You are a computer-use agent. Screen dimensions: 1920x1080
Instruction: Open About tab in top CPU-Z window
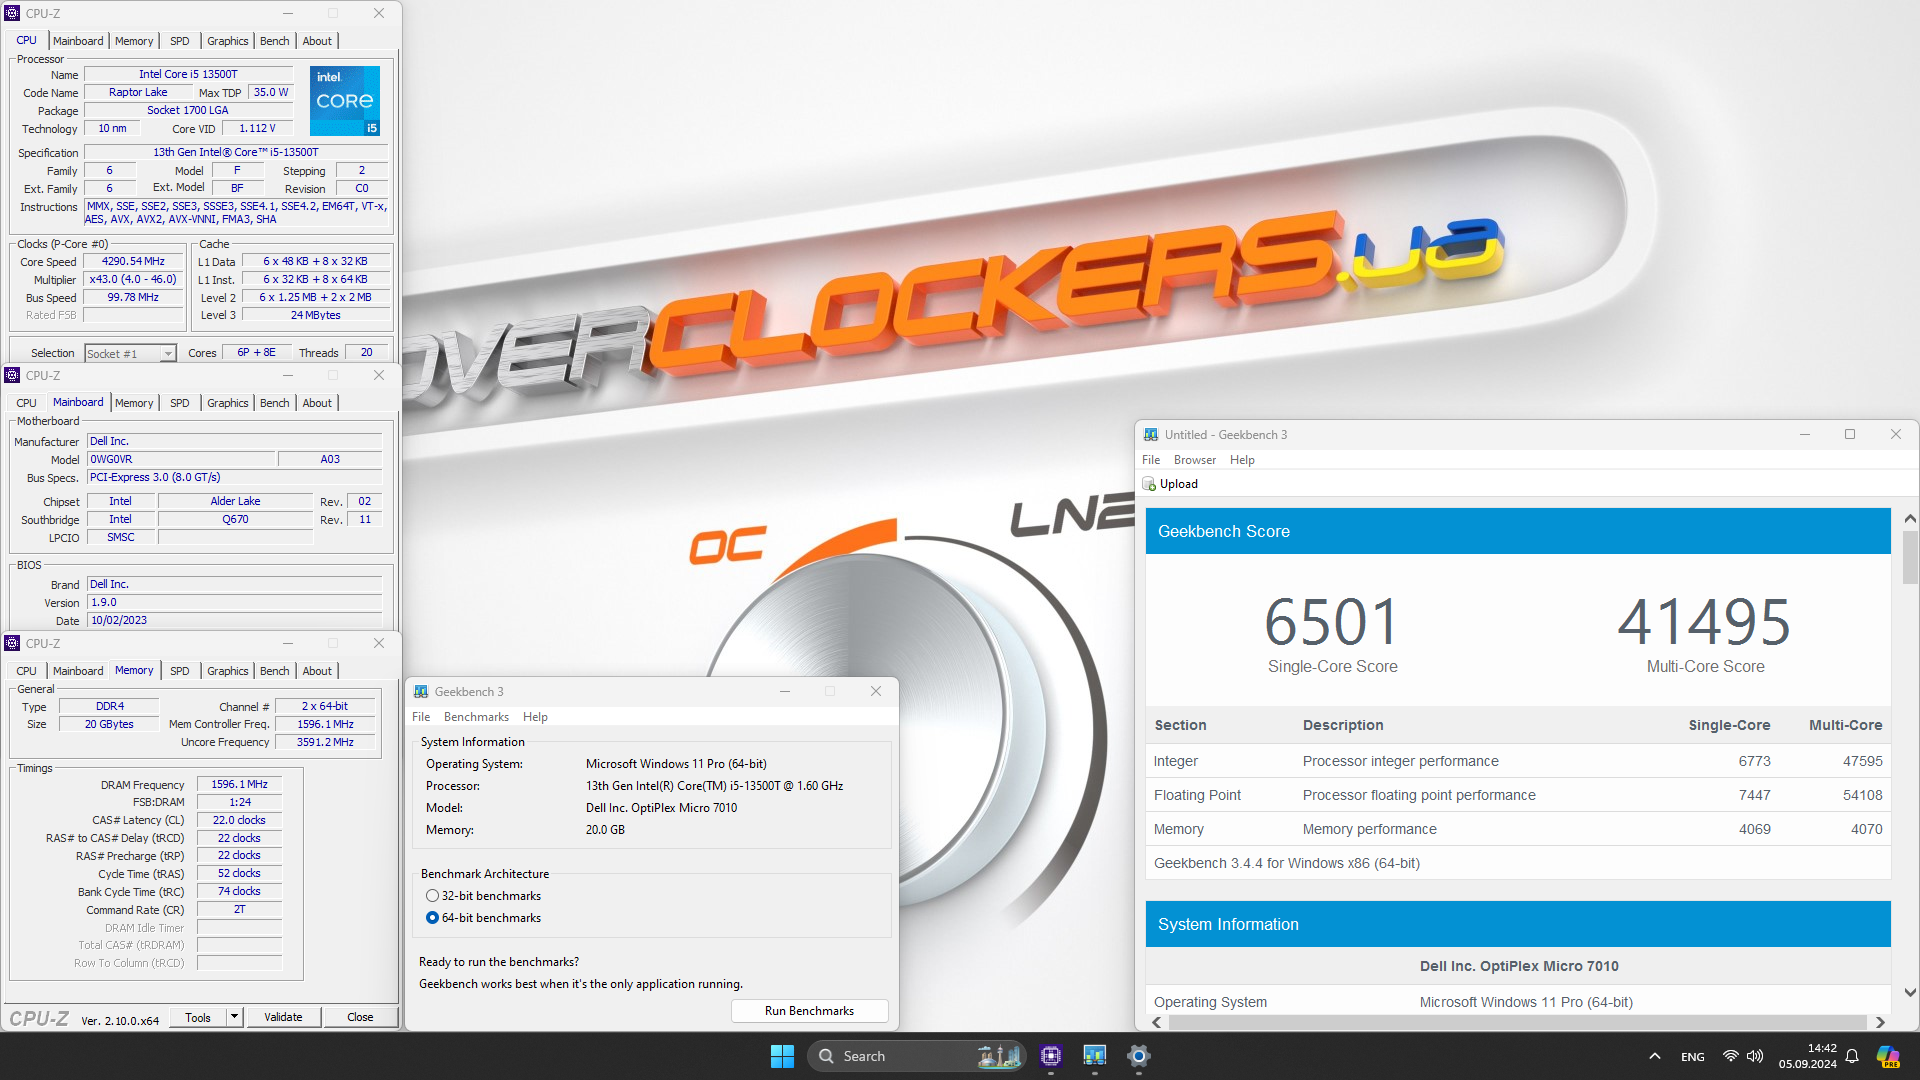[317, 41]
